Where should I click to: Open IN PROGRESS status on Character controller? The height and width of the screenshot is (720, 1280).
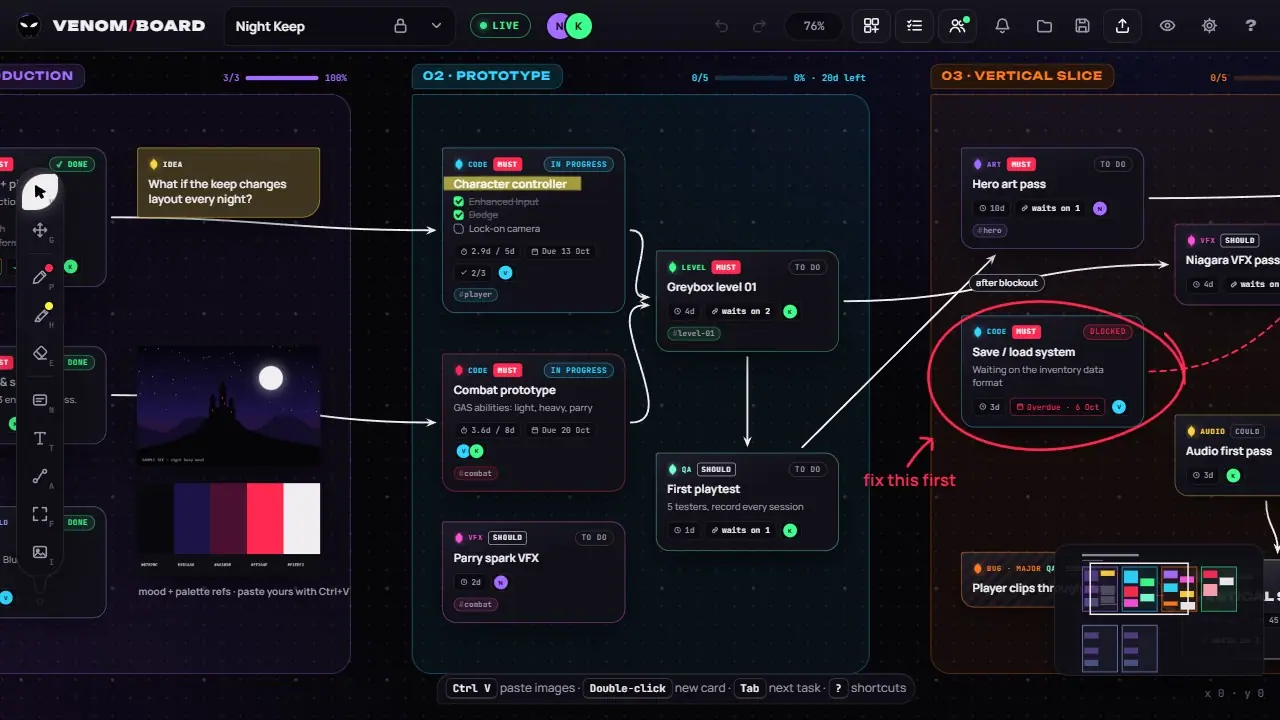click(x=578, y=164)
